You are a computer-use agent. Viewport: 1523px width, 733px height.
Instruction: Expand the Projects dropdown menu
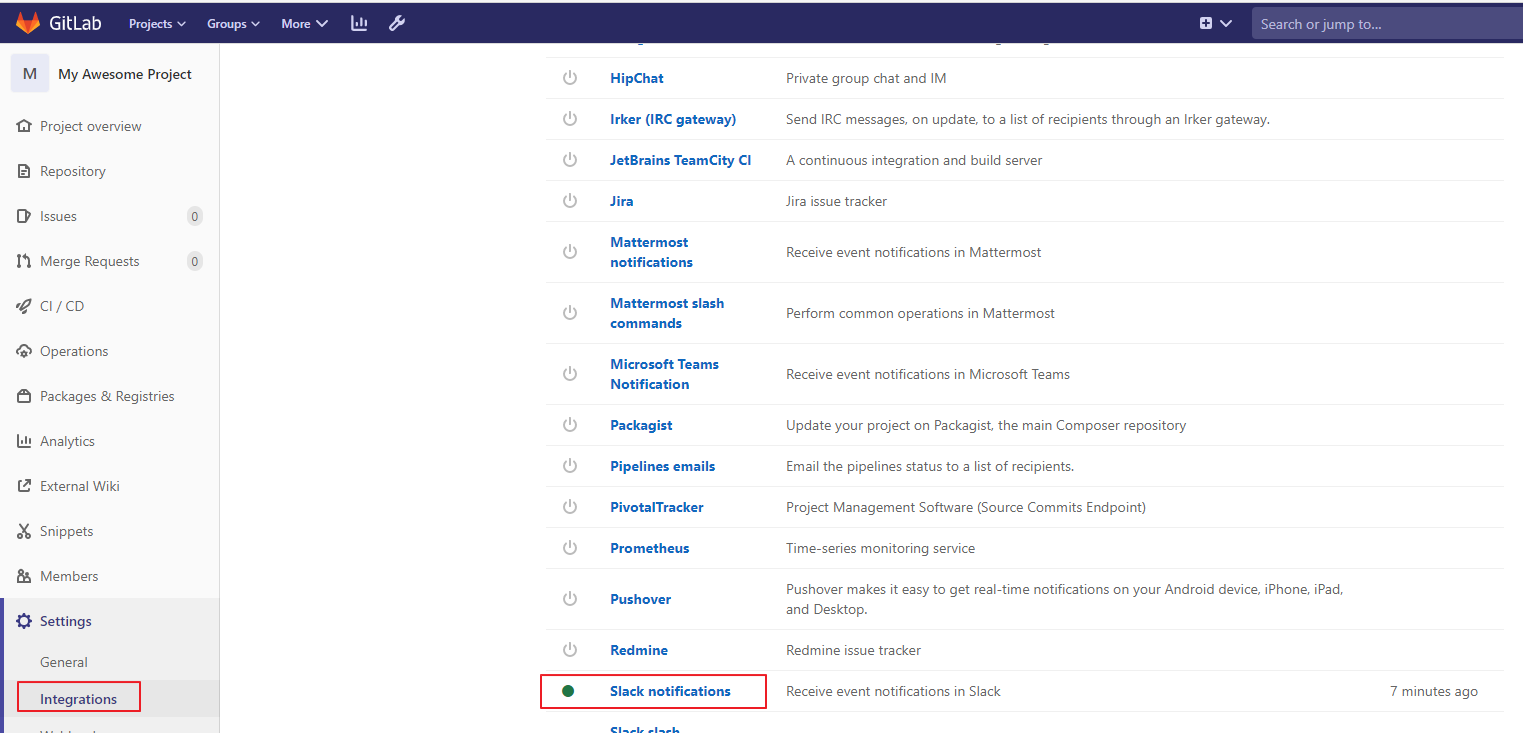tap(157, 23)
